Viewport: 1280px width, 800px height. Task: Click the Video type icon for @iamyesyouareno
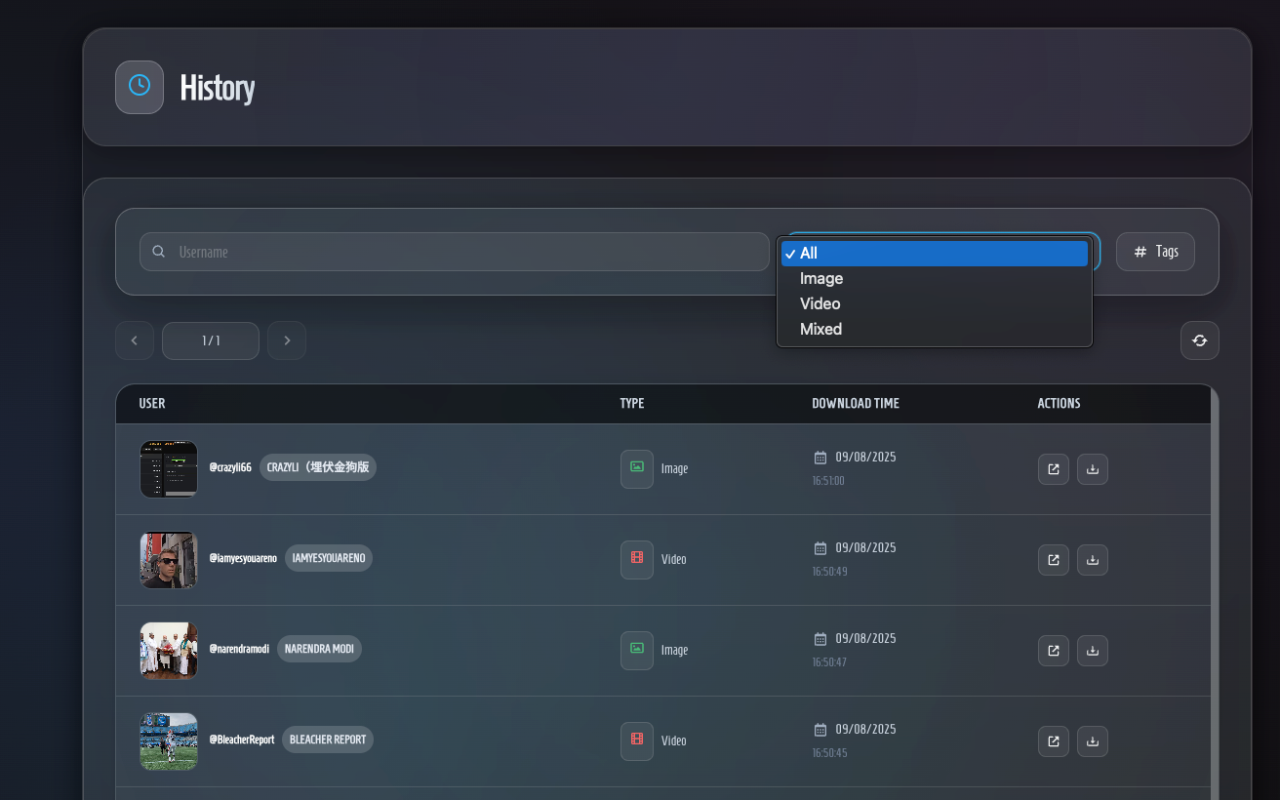click(637, 560)
